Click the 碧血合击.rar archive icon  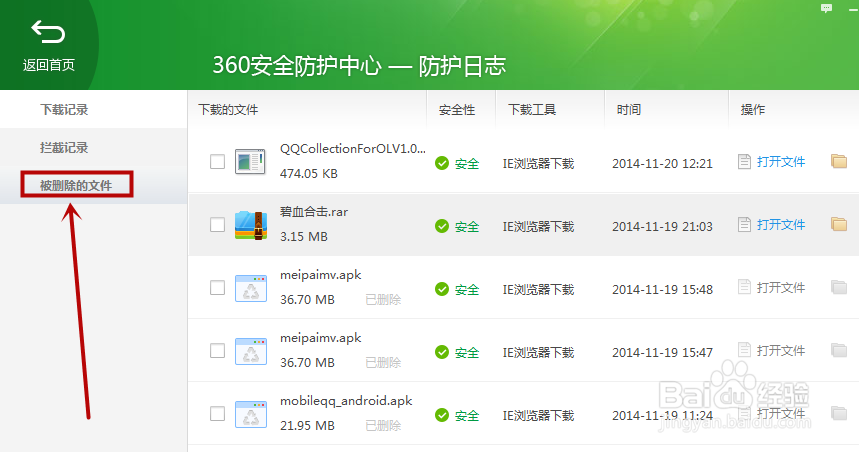click(251, 225)
